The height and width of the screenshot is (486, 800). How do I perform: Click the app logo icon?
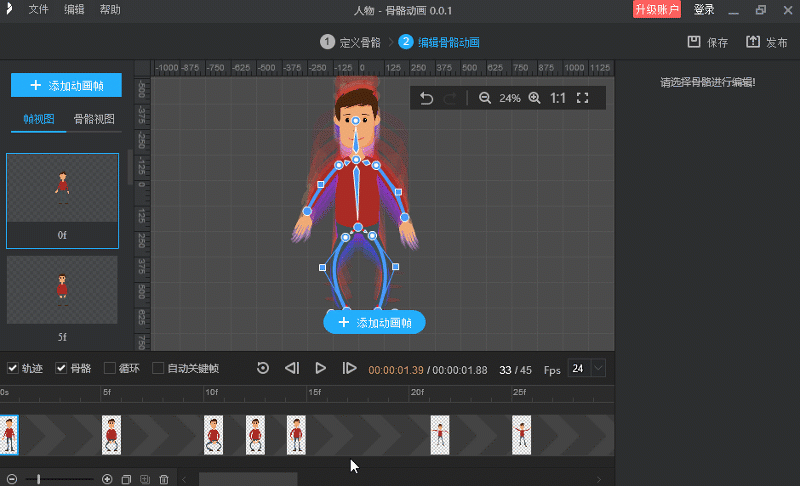point(9,9)
